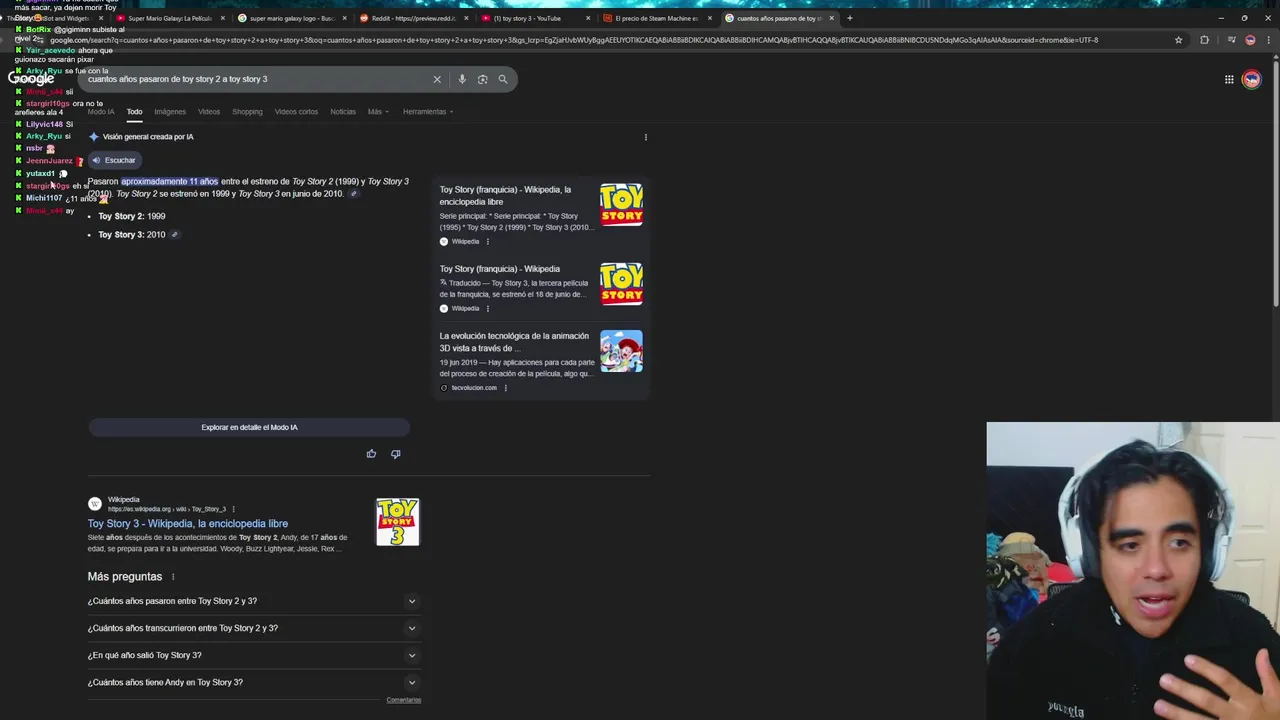Close the Reddit preview tab
The image size is (1280, 720).
click(x=466, y=18)
